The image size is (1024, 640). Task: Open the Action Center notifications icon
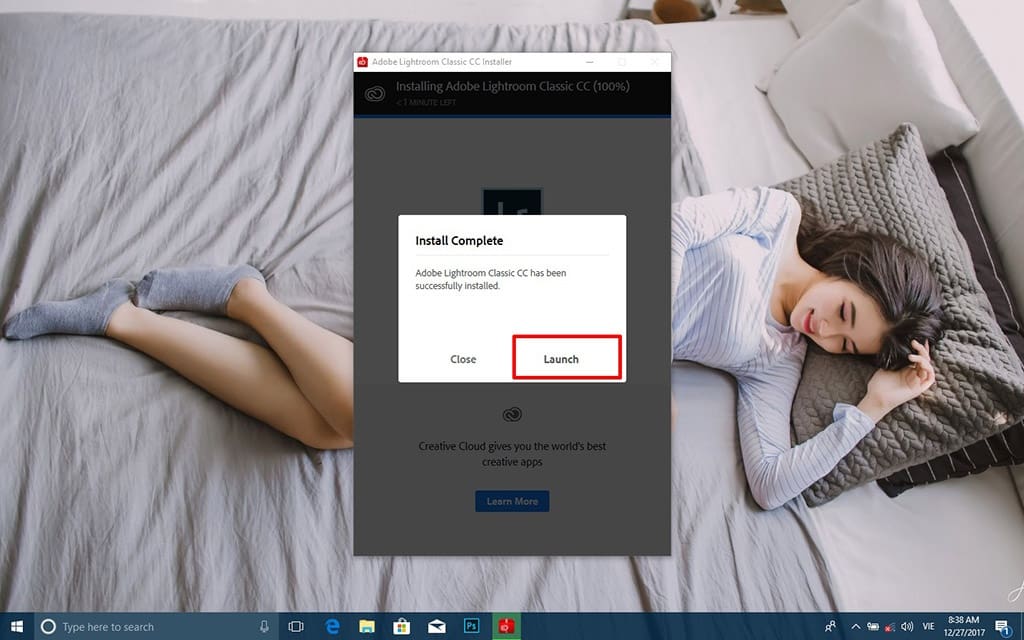(x=1002, y=626)
